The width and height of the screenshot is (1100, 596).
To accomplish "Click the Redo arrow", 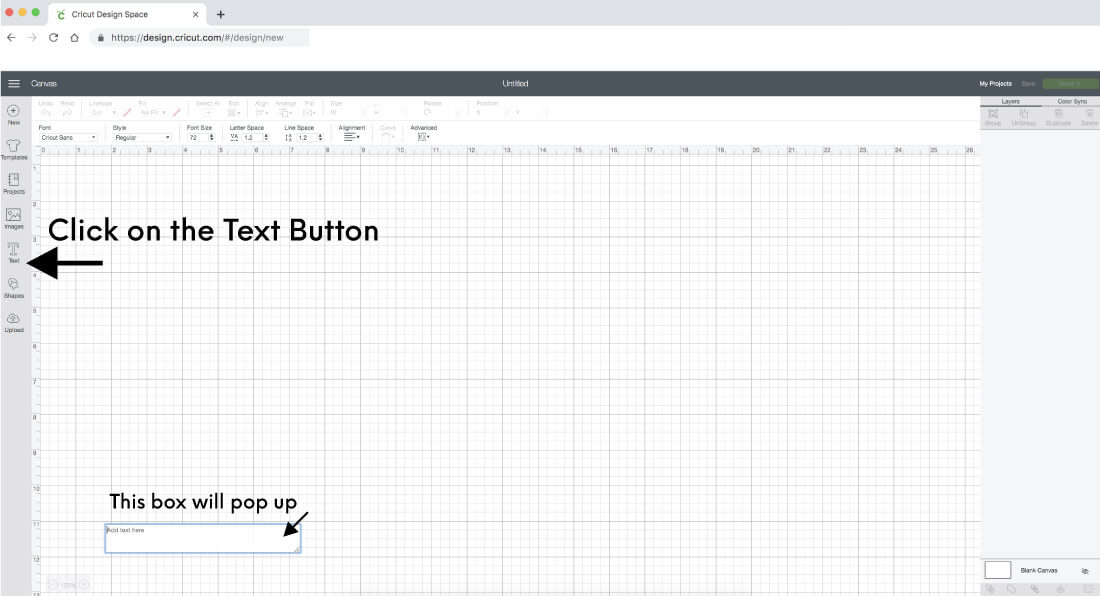I will pos(67,112).
